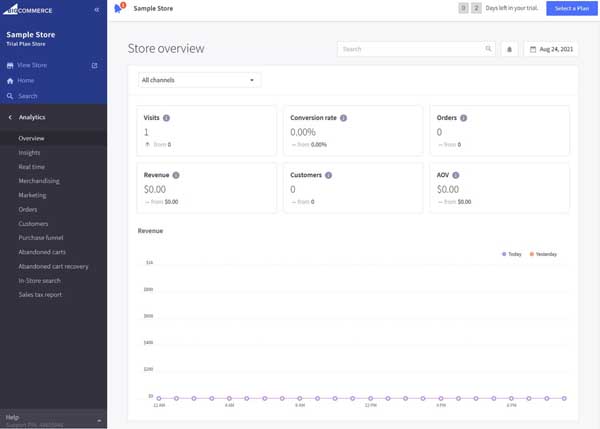The width and height of the screenshot is (600, 429).
Task: Click the View Store link
Action: tap(32, 65)
